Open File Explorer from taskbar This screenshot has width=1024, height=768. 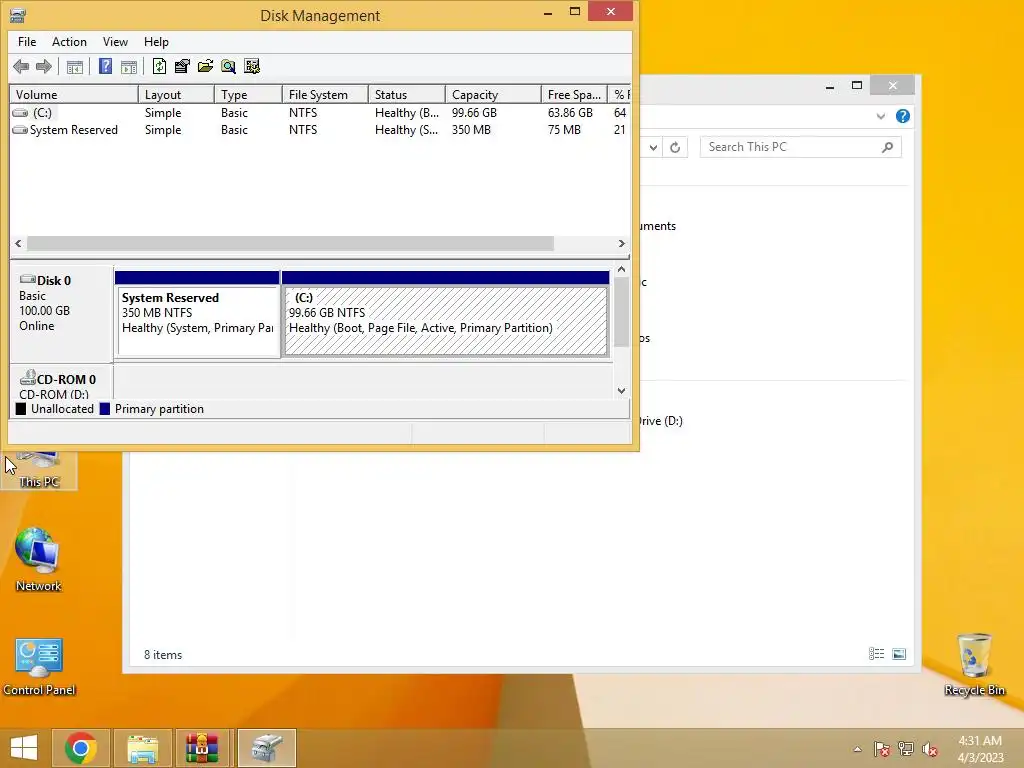click(x=143, y=748)
